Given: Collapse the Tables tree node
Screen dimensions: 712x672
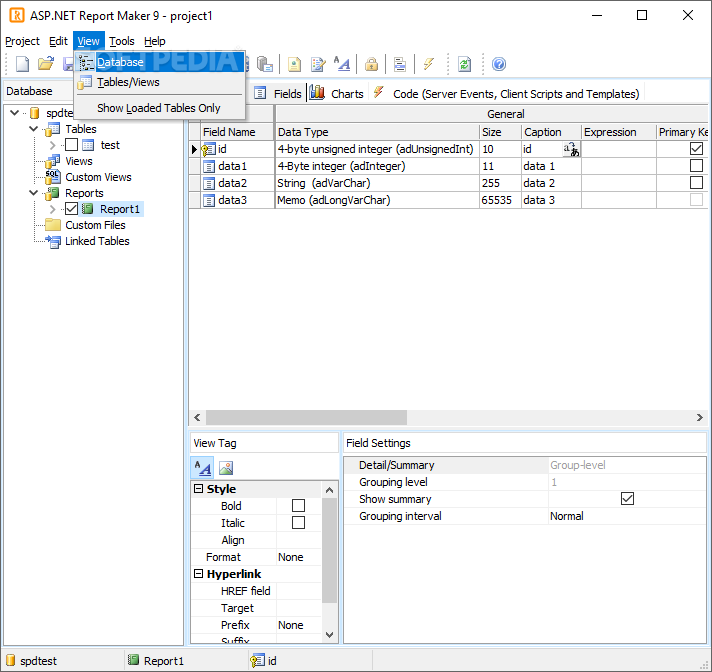Looking at the screenshot, I should 34,129.
